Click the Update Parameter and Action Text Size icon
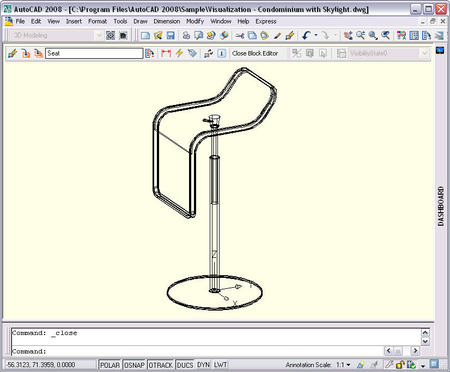450x372 pixels. pyautogui.click(x=209, y=53)
